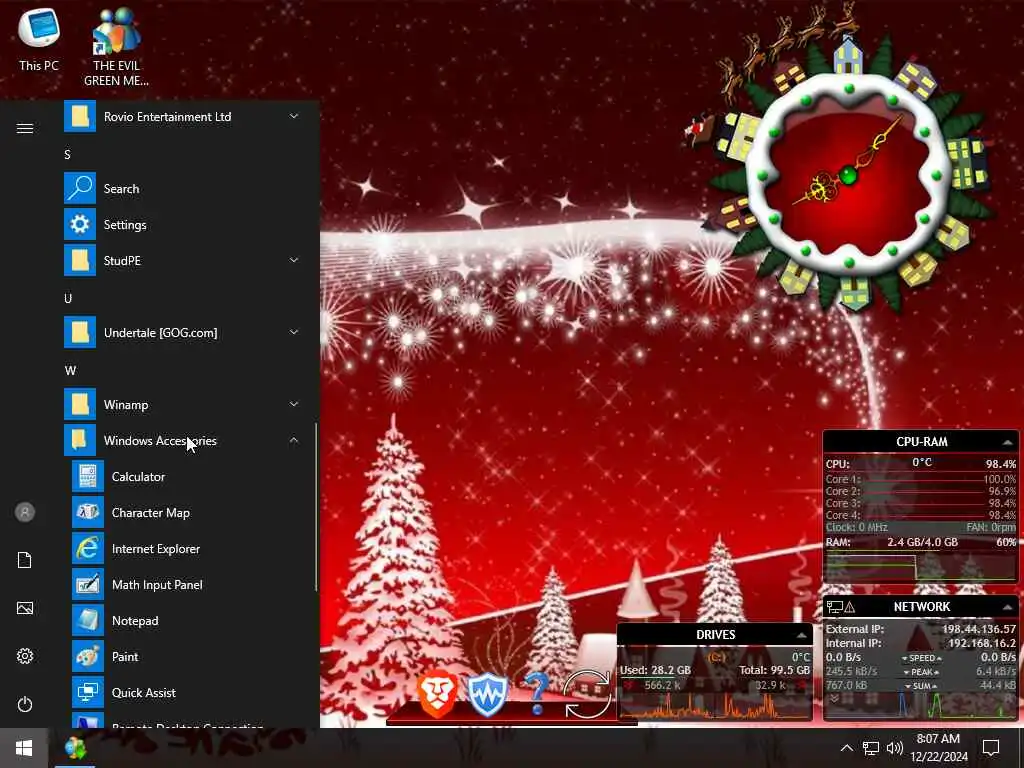Jump to letter U section header
Screen dimensions: 1024x768
(68, 298)
